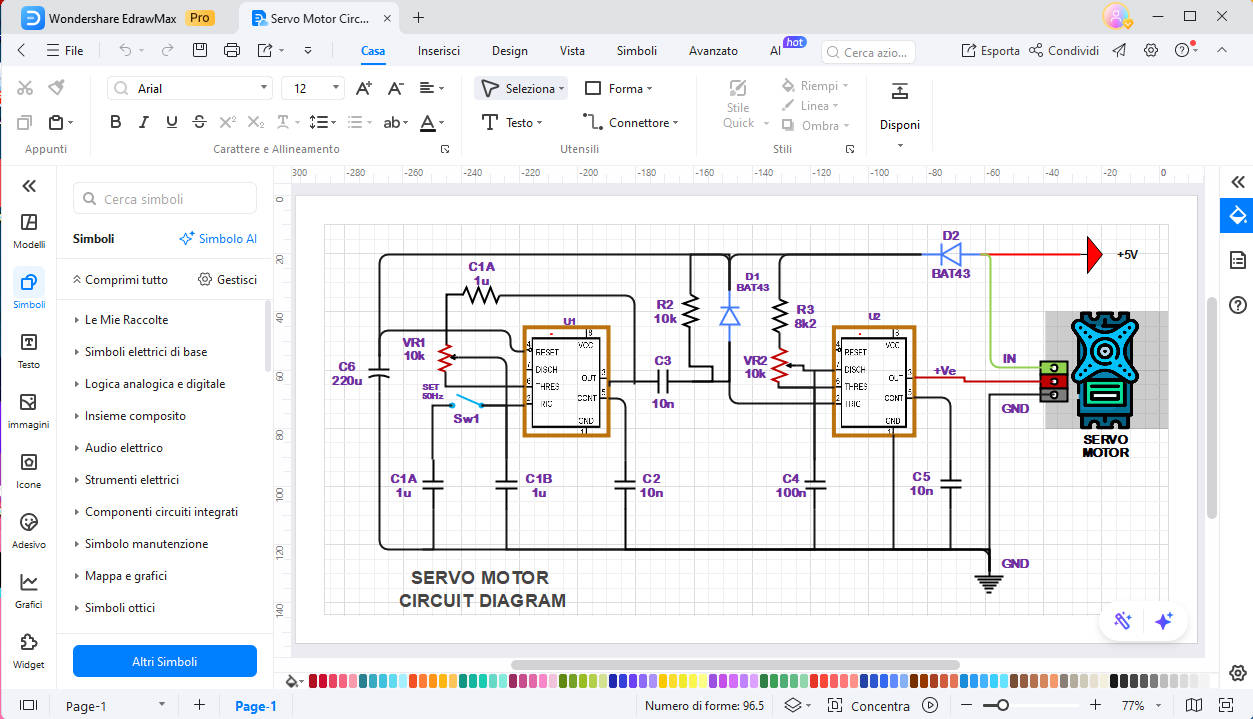This screenshot has width=1253, height=719.
Task: Open new document tab with plus
Action: [x=418, y=17]
